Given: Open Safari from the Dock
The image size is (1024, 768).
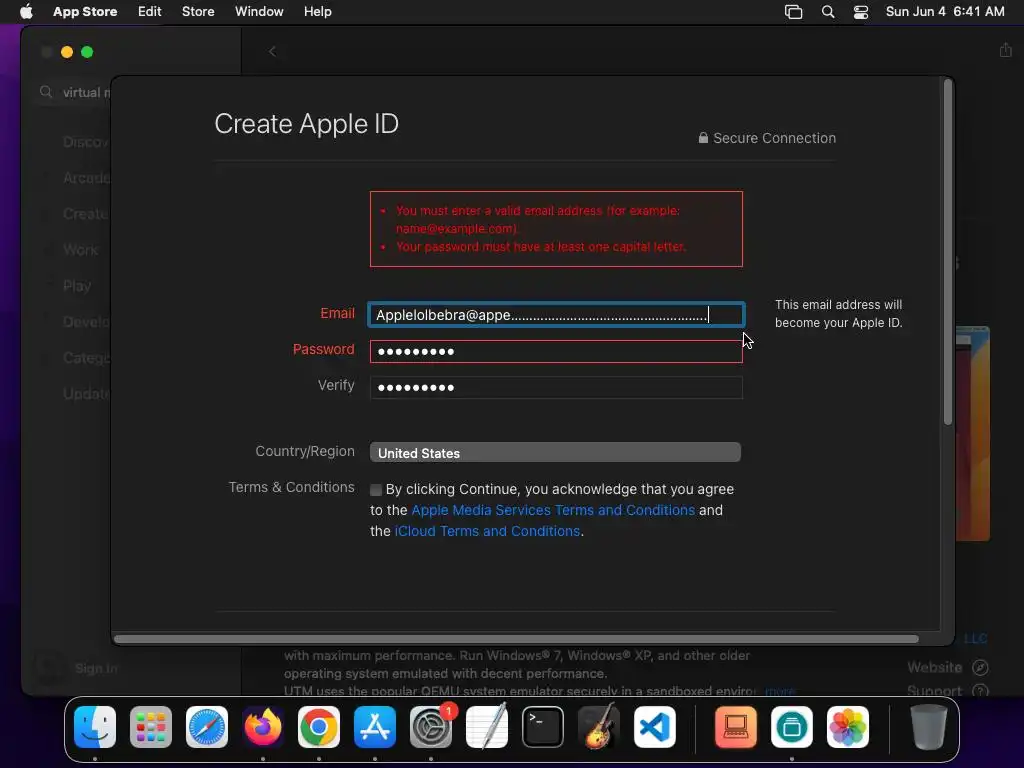Looking at the screenshot, I should tap(207, 727).
